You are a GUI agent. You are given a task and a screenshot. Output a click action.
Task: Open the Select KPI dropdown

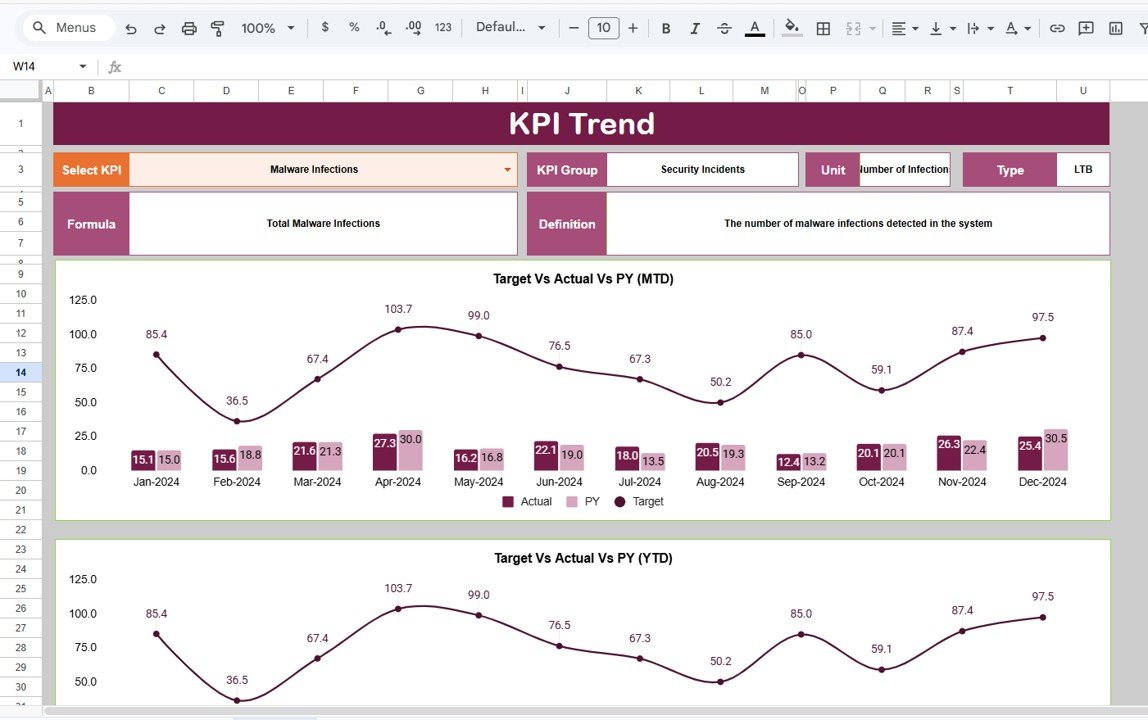(506, 169)
